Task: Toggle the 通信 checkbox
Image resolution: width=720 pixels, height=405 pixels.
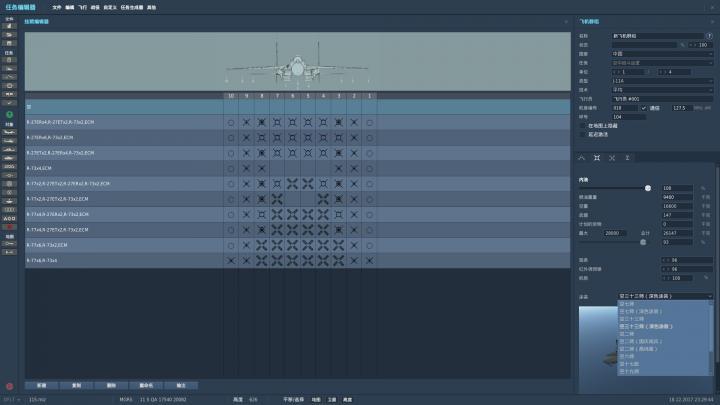Action: tap(644, 107)
